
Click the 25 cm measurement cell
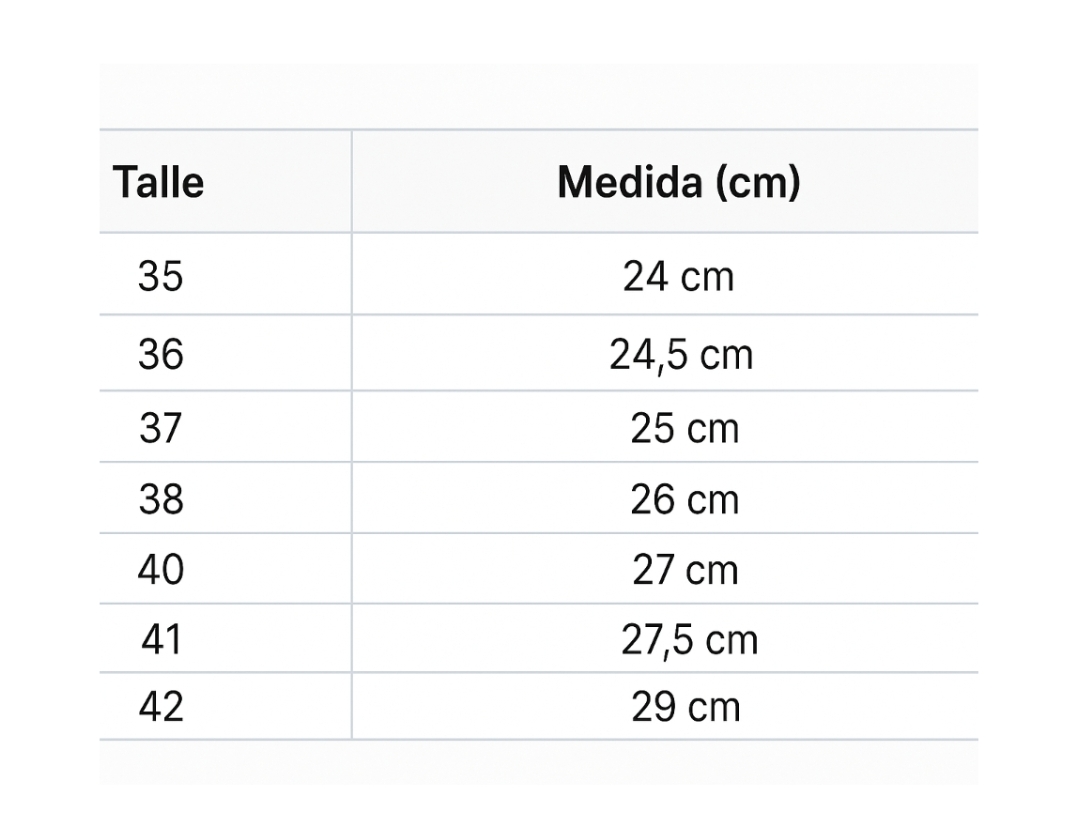[684, 429]
